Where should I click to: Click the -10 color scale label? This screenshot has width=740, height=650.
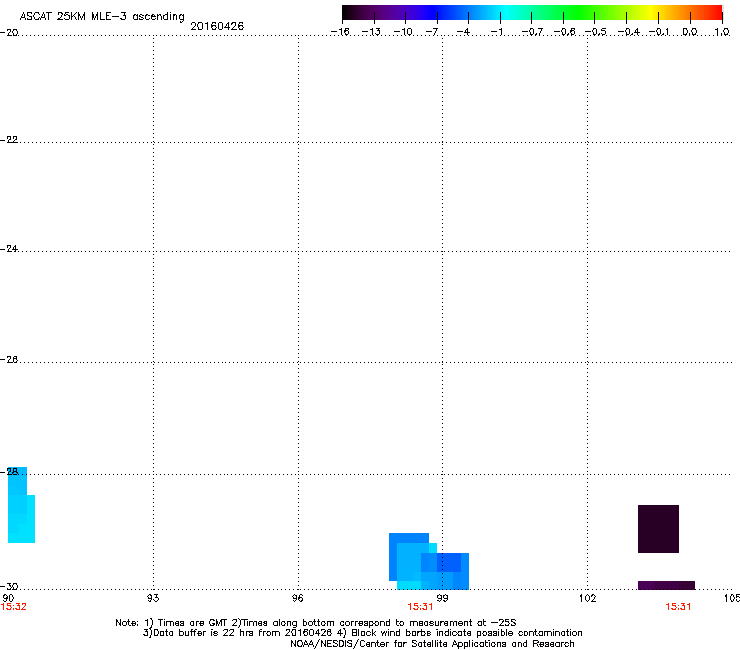[403, 32]
